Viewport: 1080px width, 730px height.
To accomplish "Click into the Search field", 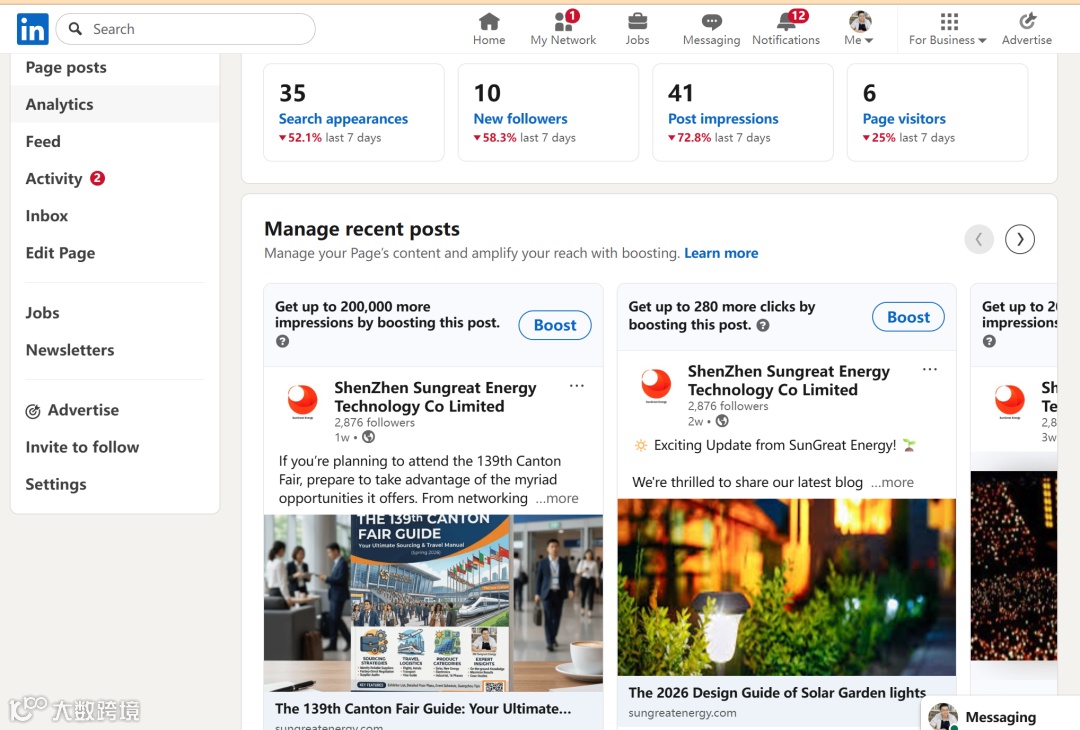I will 186,29.
